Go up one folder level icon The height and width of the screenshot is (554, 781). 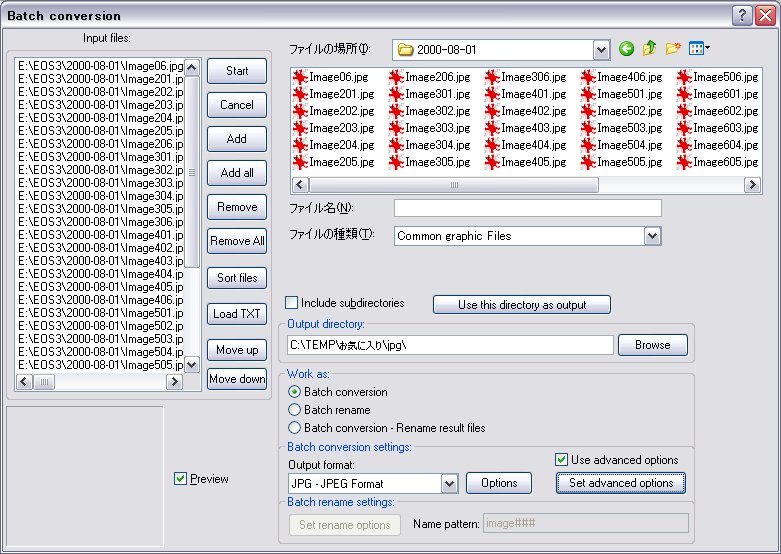pos(650,49)
